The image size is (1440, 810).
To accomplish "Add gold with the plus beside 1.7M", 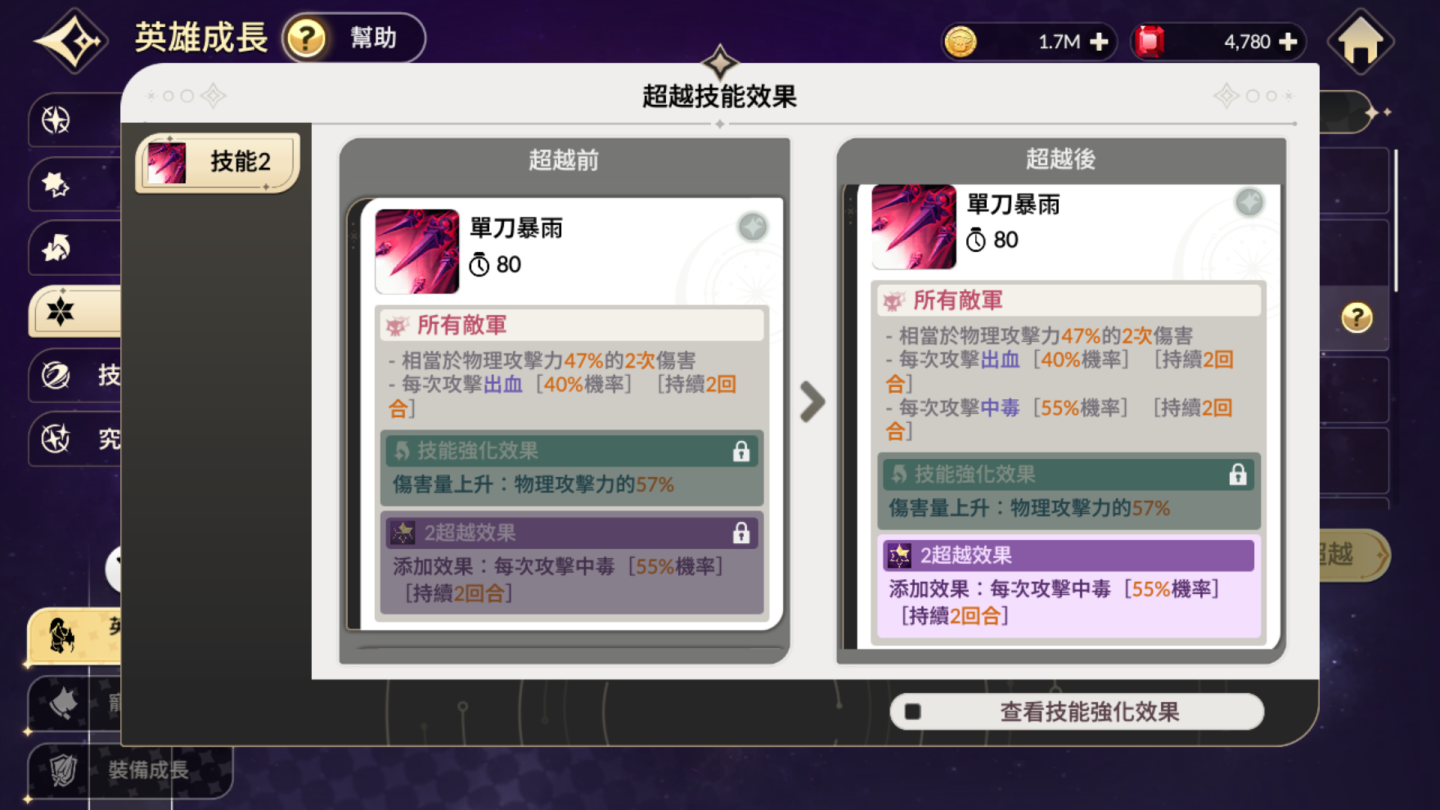I will [x=1098, y=42].
